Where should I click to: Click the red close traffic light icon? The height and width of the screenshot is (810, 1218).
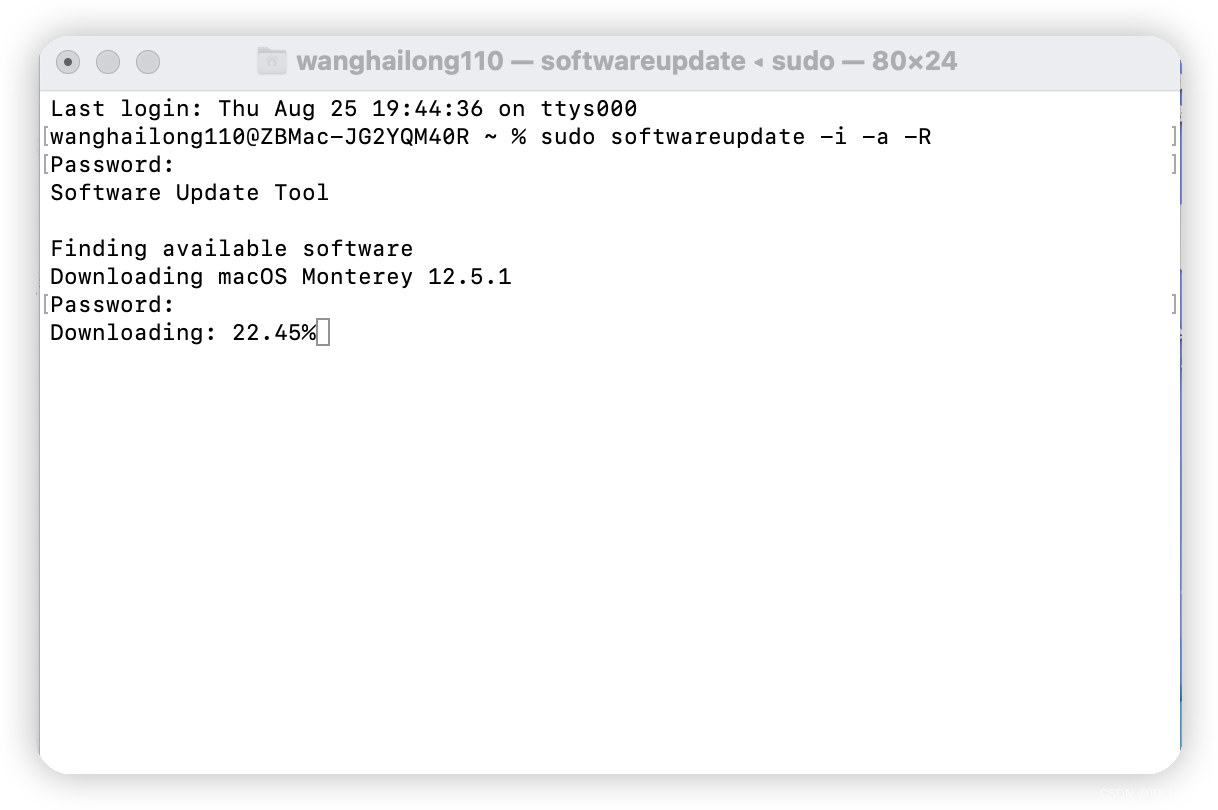click(x=68, y=62)
